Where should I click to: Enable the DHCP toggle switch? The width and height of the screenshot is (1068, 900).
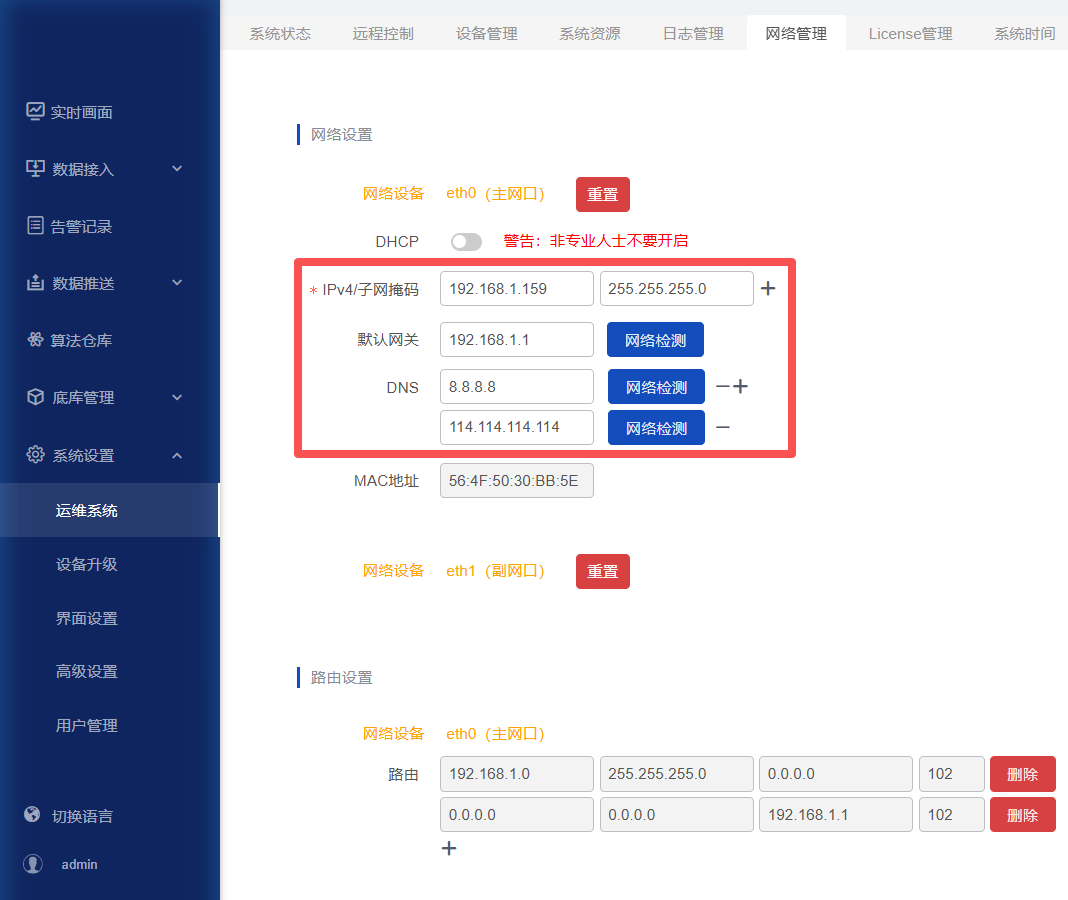coord(466,242)
